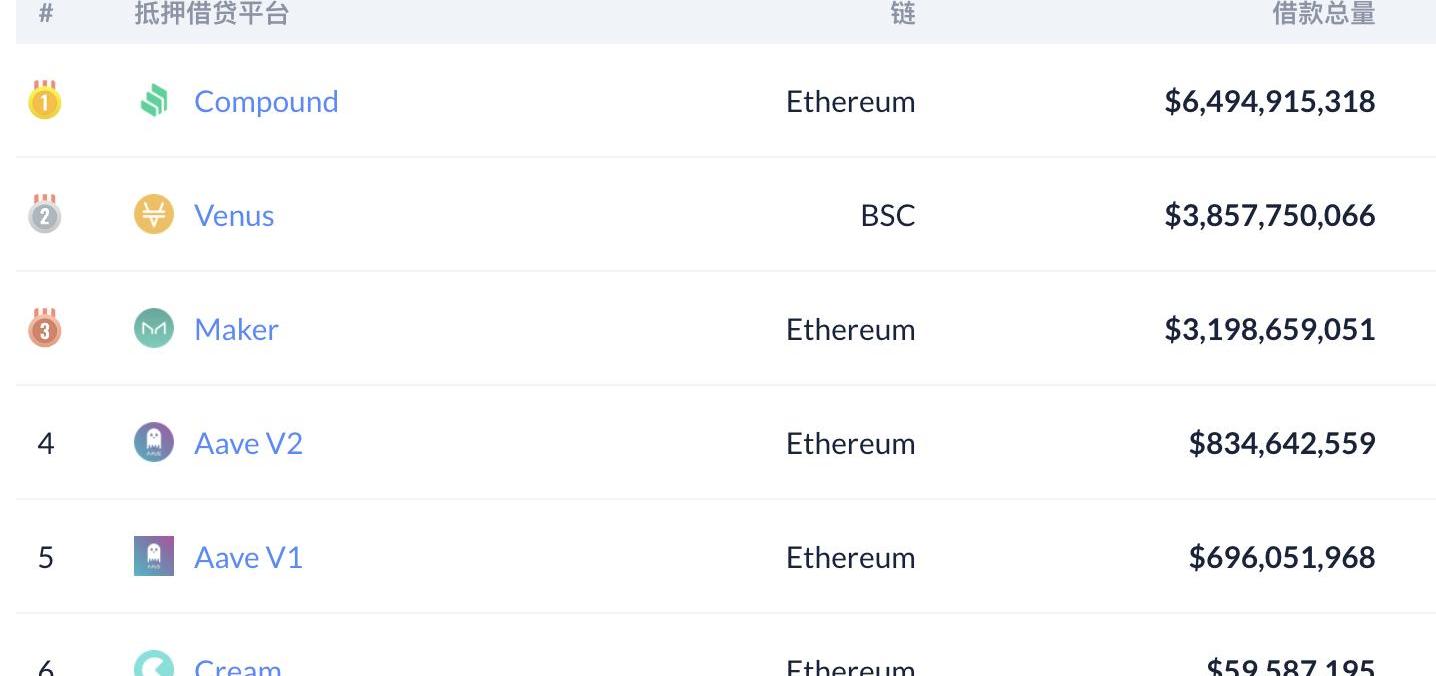Open the Compound platform link
Screen dimensions: 1436x676
(266, 101)
